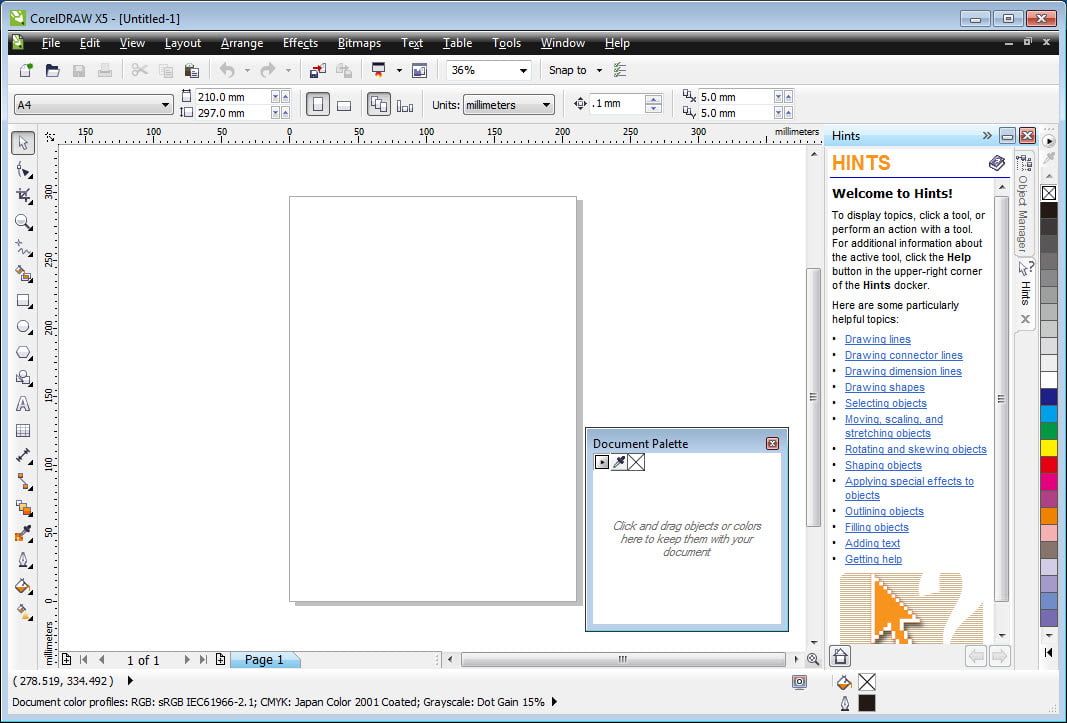The width and height of the screenshot is (1067, 723).
Task: Open the Welcome Screen icon
Action: 420,70
